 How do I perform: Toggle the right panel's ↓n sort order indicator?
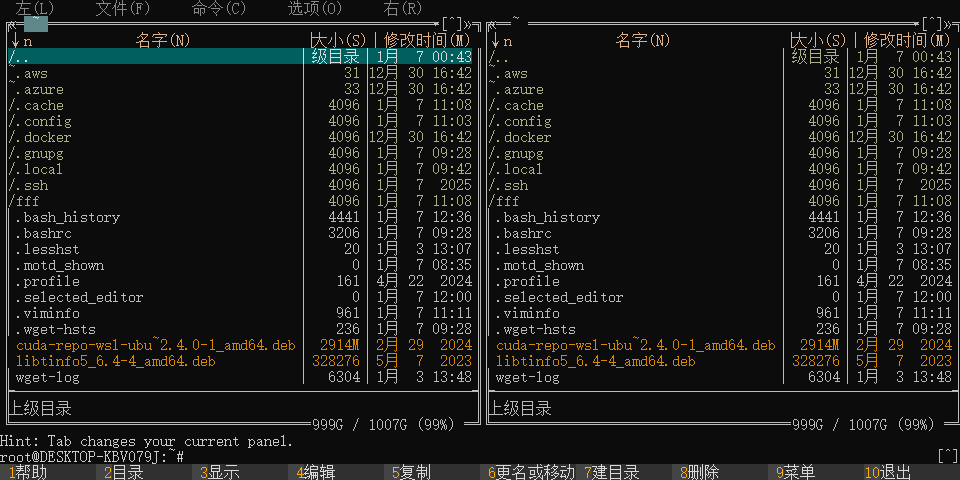pyautogui.click(x=501, y=41)
